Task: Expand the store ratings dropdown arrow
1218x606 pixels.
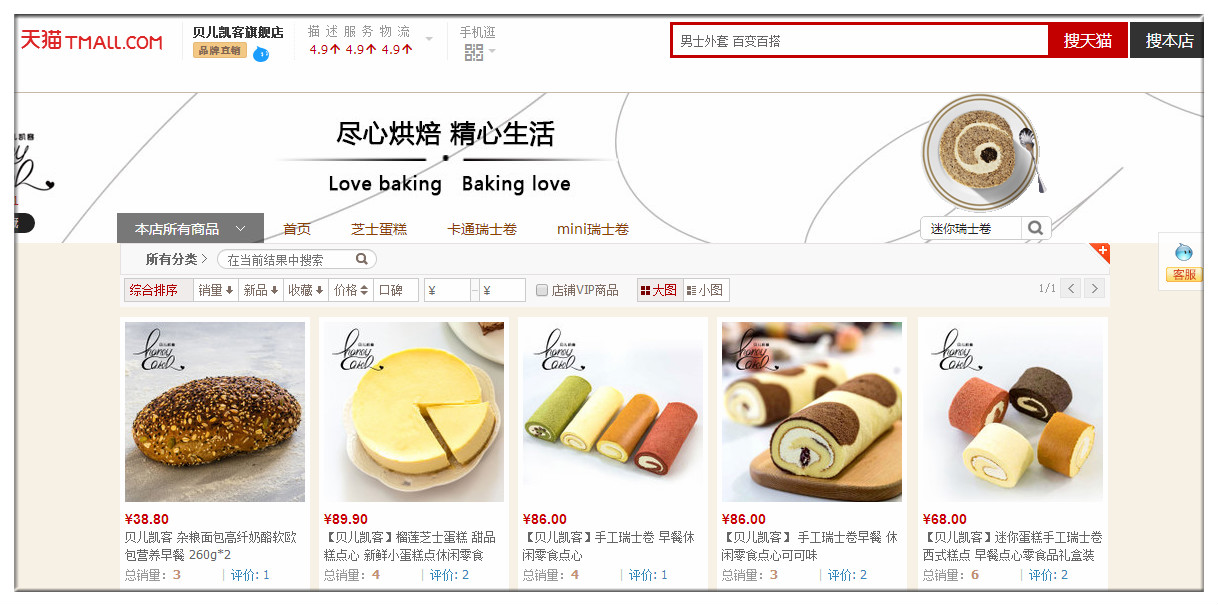Action: tap(429, 39)
